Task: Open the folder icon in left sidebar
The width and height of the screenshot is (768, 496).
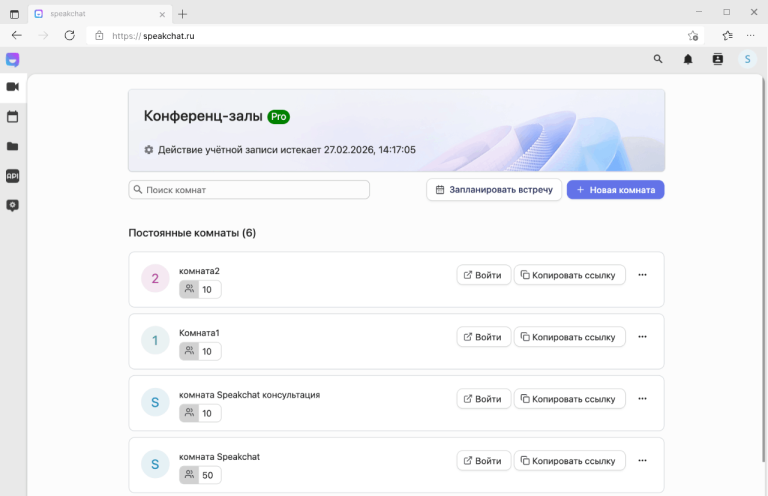Action: [x=13, y=146]
